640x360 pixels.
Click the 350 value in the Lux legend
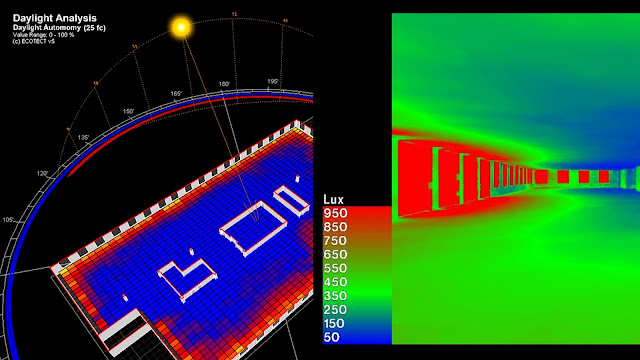click(335, 296)
